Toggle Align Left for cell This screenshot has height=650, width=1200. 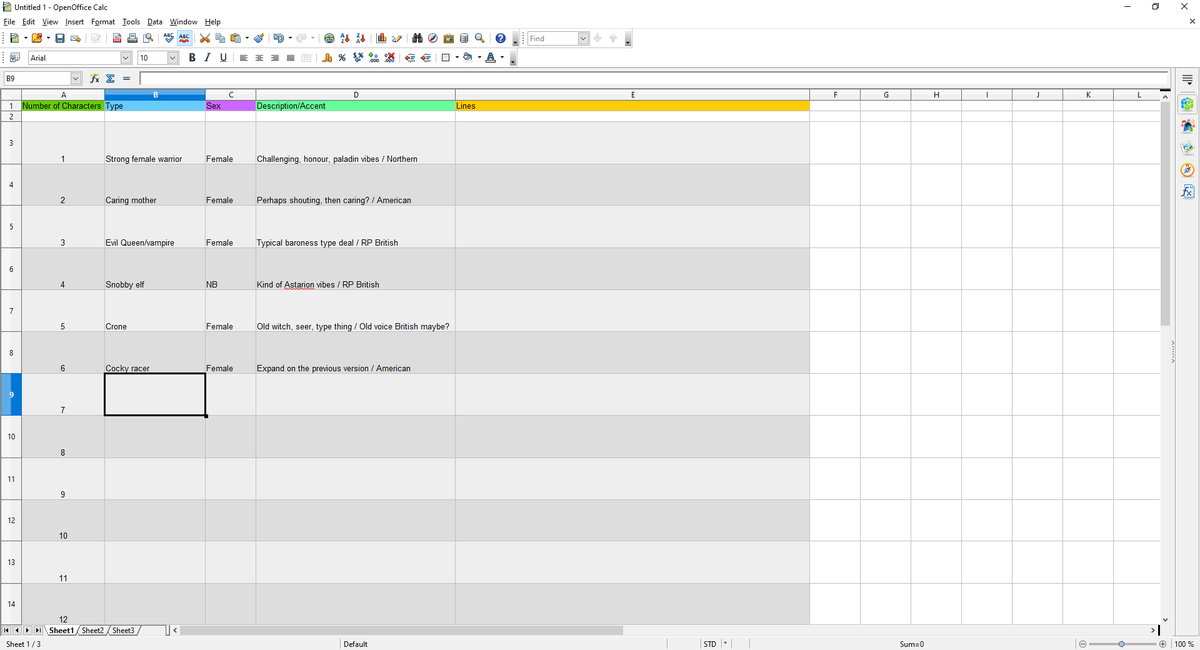point(244,57)
